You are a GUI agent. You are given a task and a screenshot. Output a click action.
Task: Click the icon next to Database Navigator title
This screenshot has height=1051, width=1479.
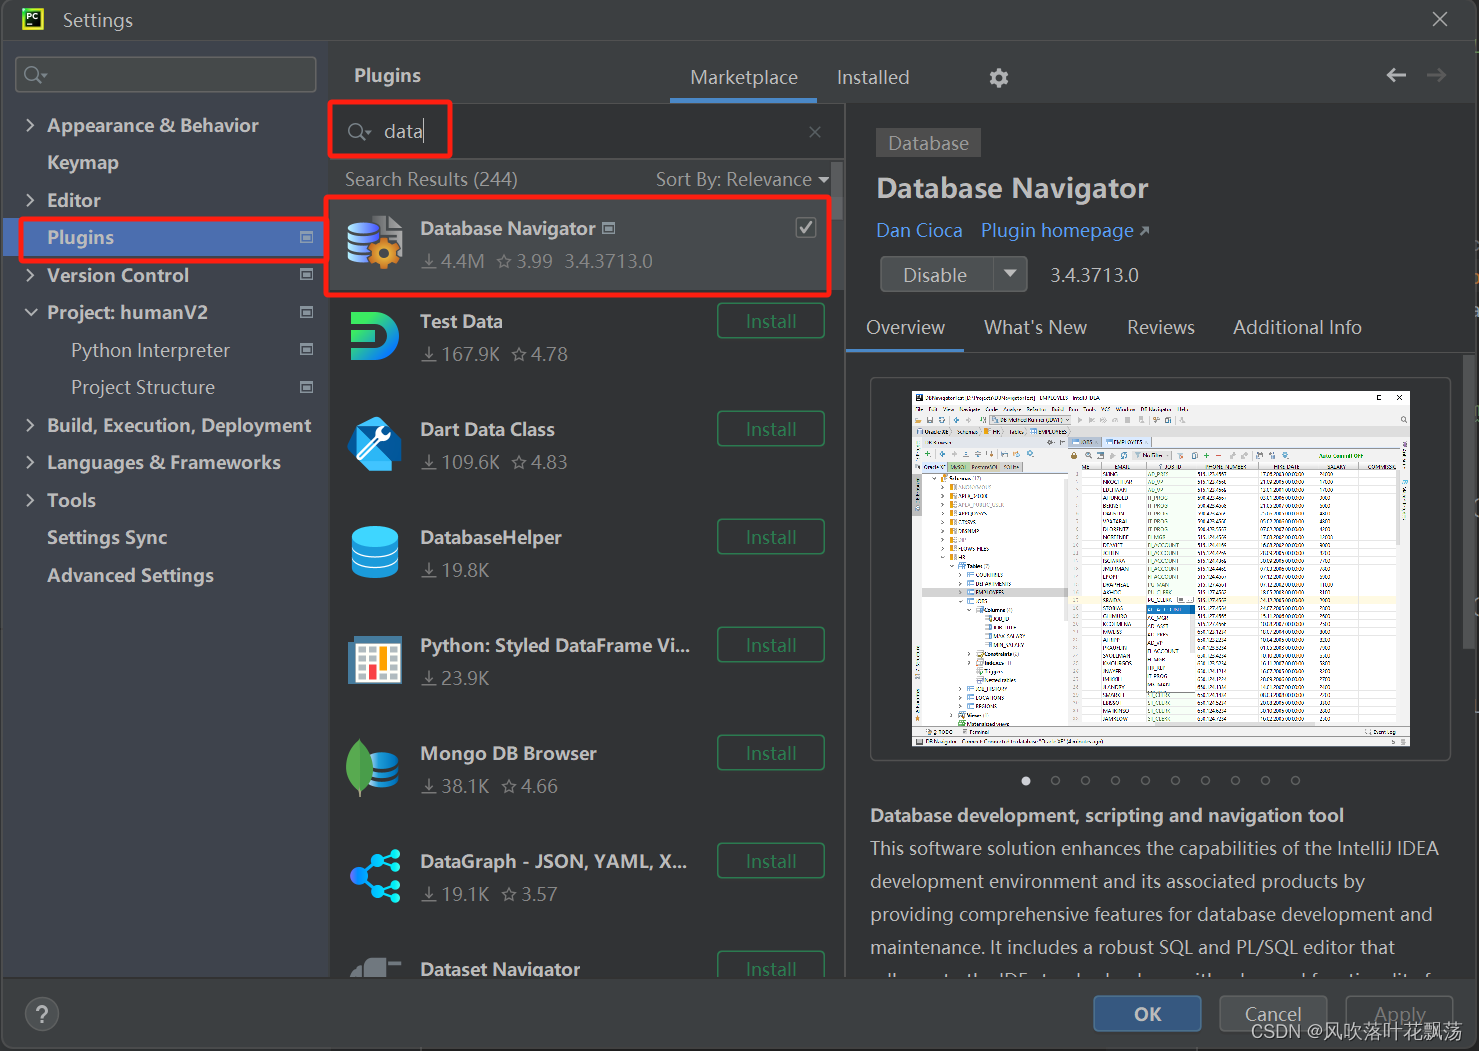(x=608, y=228)
